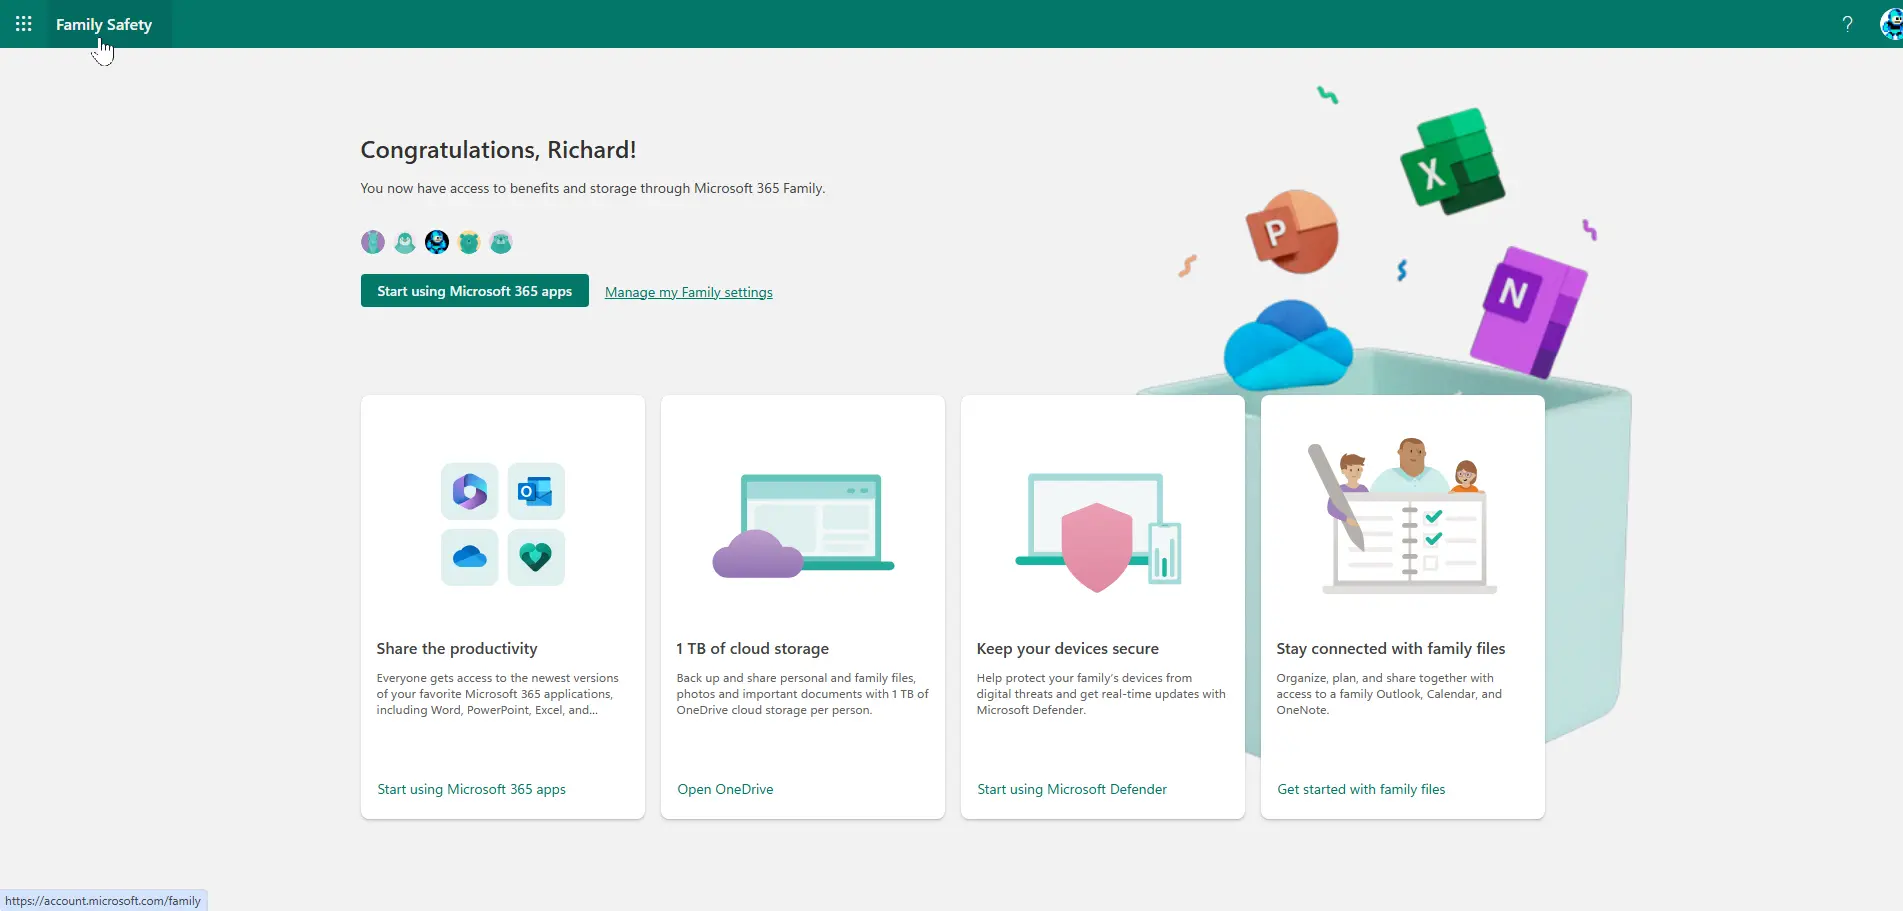Click the Keep your devices secure heading
The width and height of the screenshot is (1903, 911).
[1067, 649]
